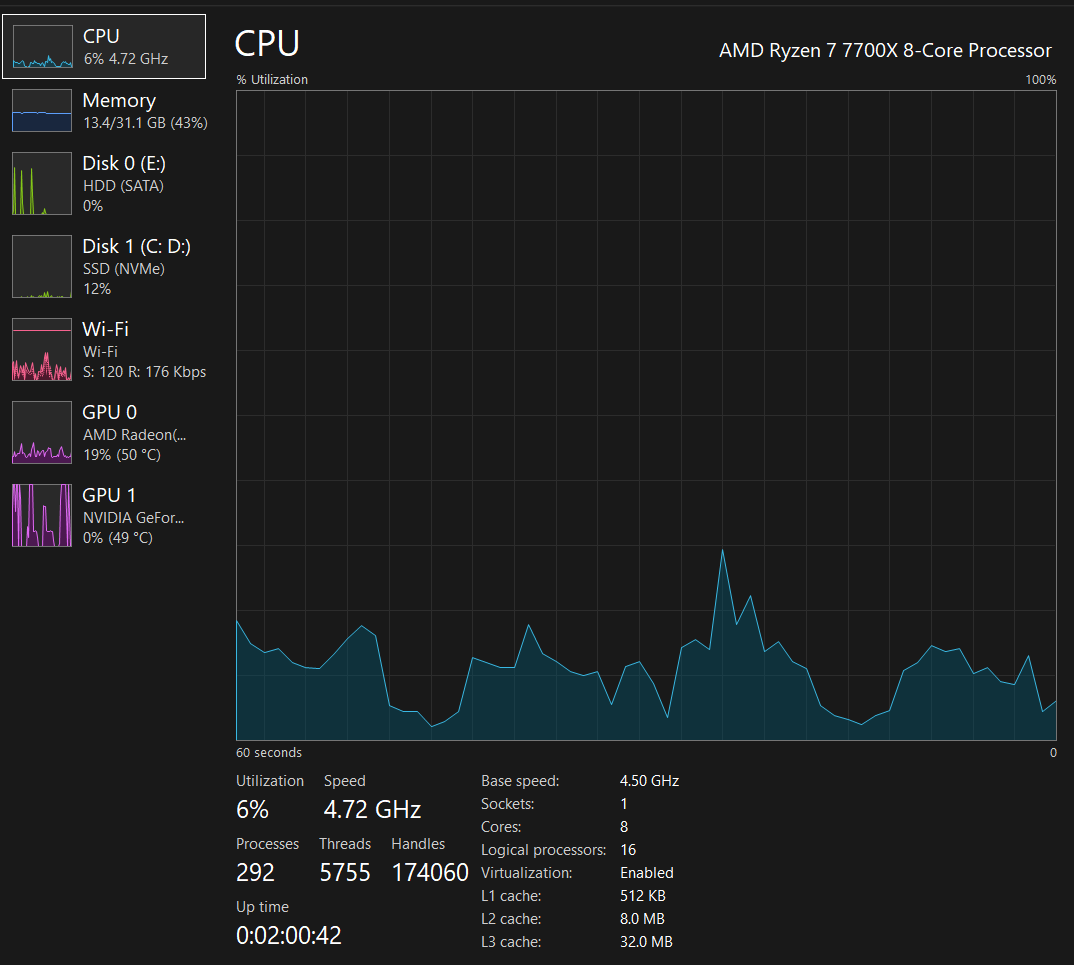The height and width of the screenshot is (965, 1074).
Task: Click the Handles count 174060
Action: [430, 873]
